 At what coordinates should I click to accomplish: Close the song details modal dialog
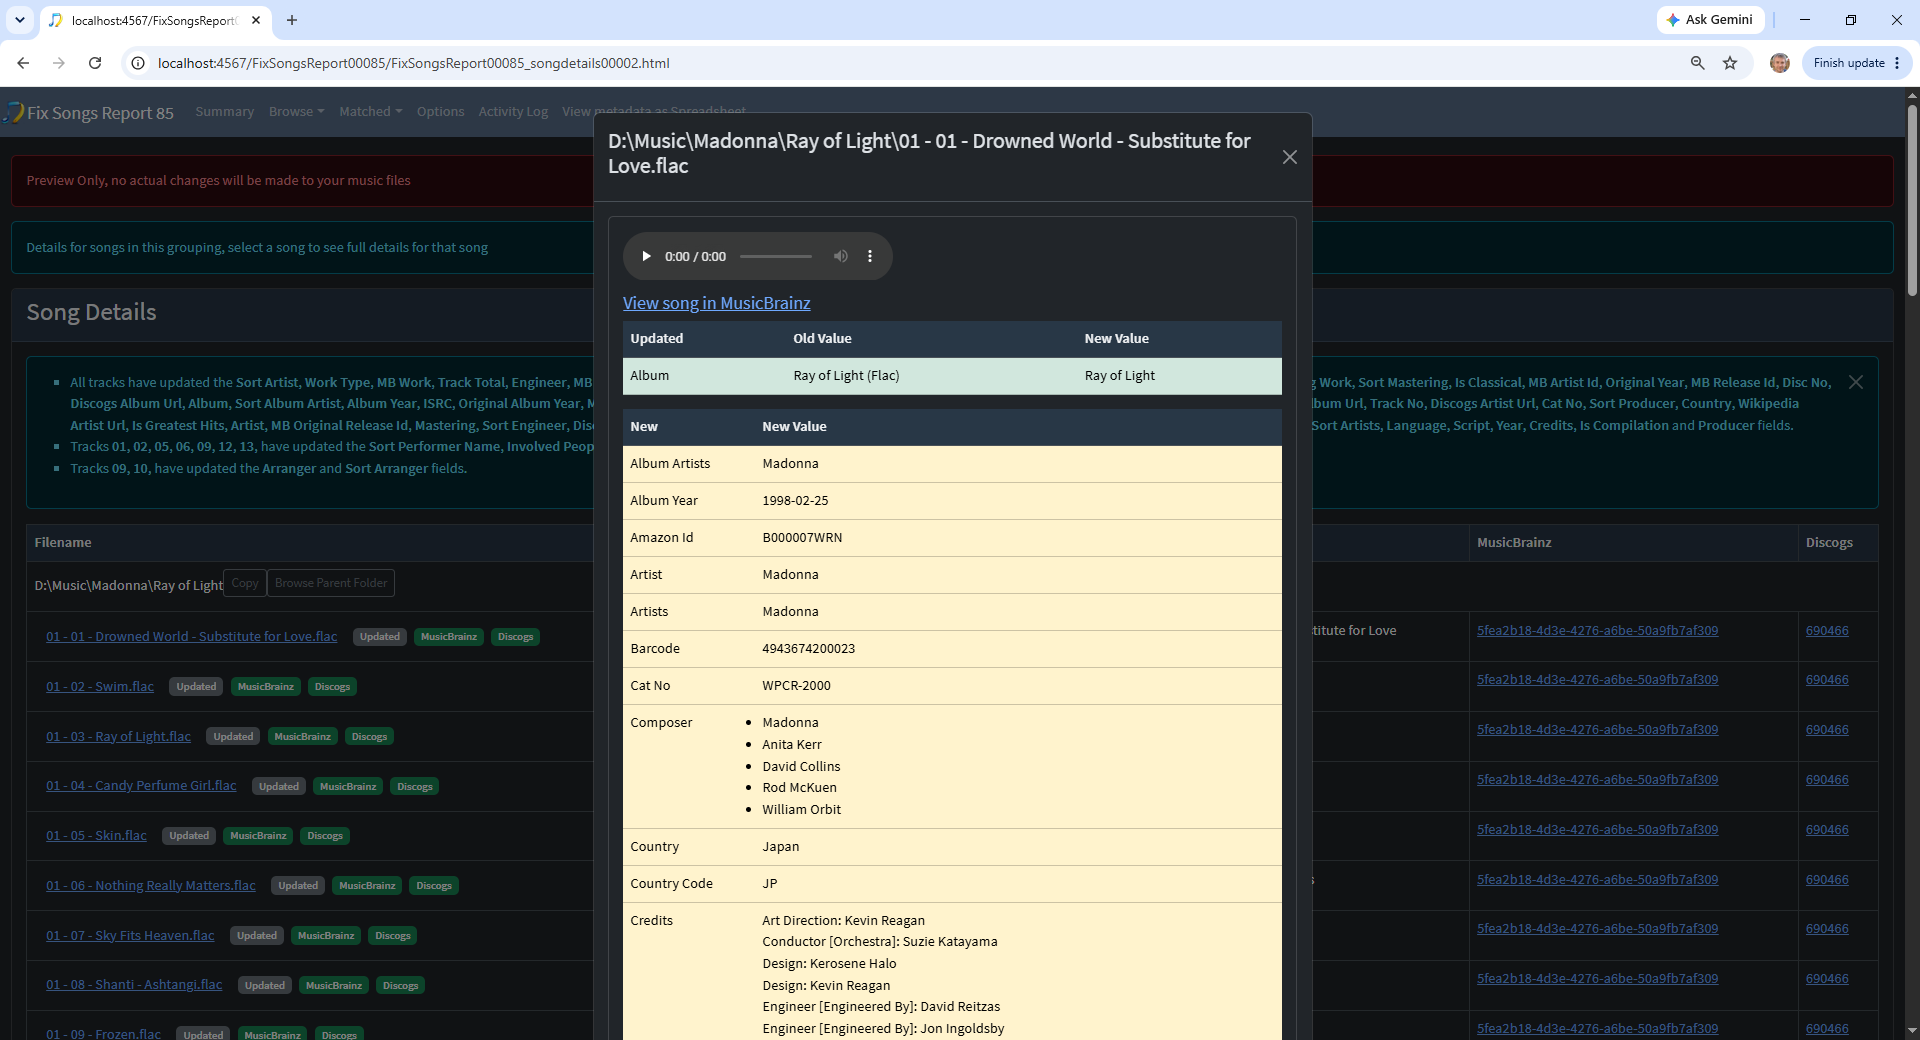1290,157
